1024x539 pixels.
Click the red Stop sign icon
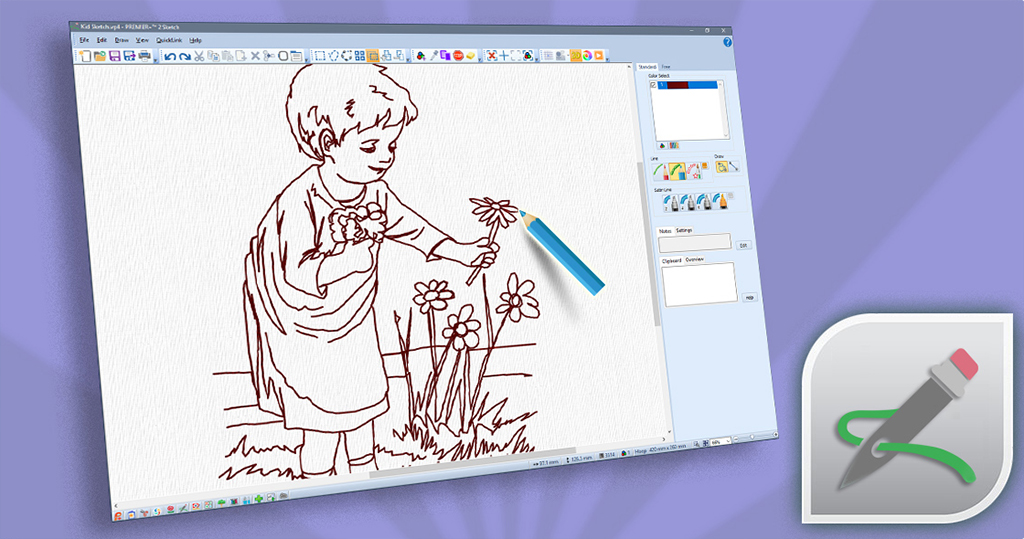click(458, 56)
